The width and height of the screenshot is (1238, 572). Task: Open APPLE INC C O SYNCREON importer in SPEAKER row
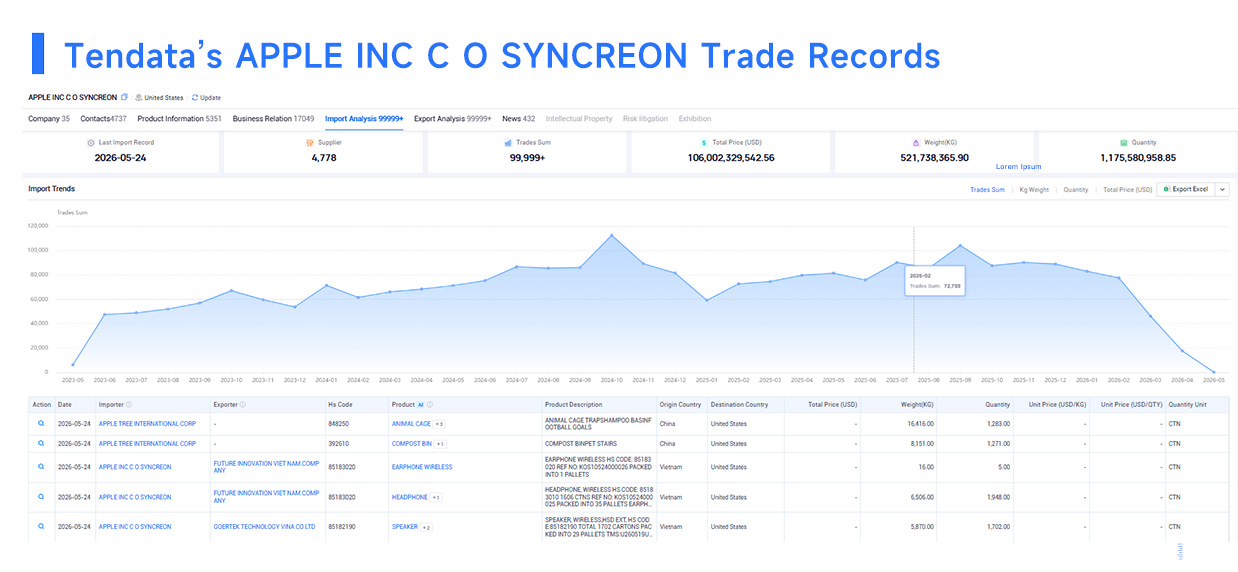pyautogui.click(x=135, y=527)
